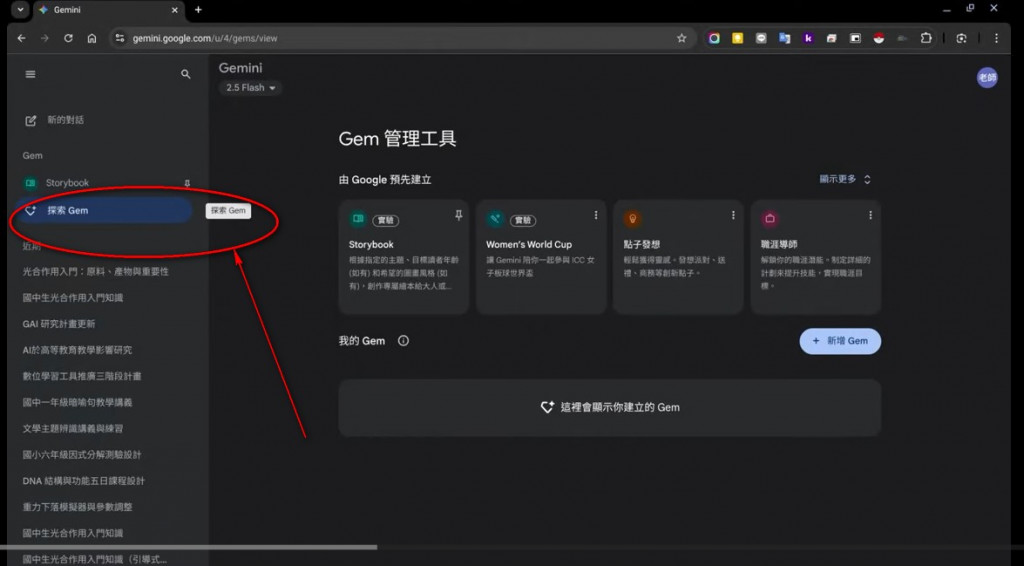Bookmark this page with the star icon

coord(682,39)
